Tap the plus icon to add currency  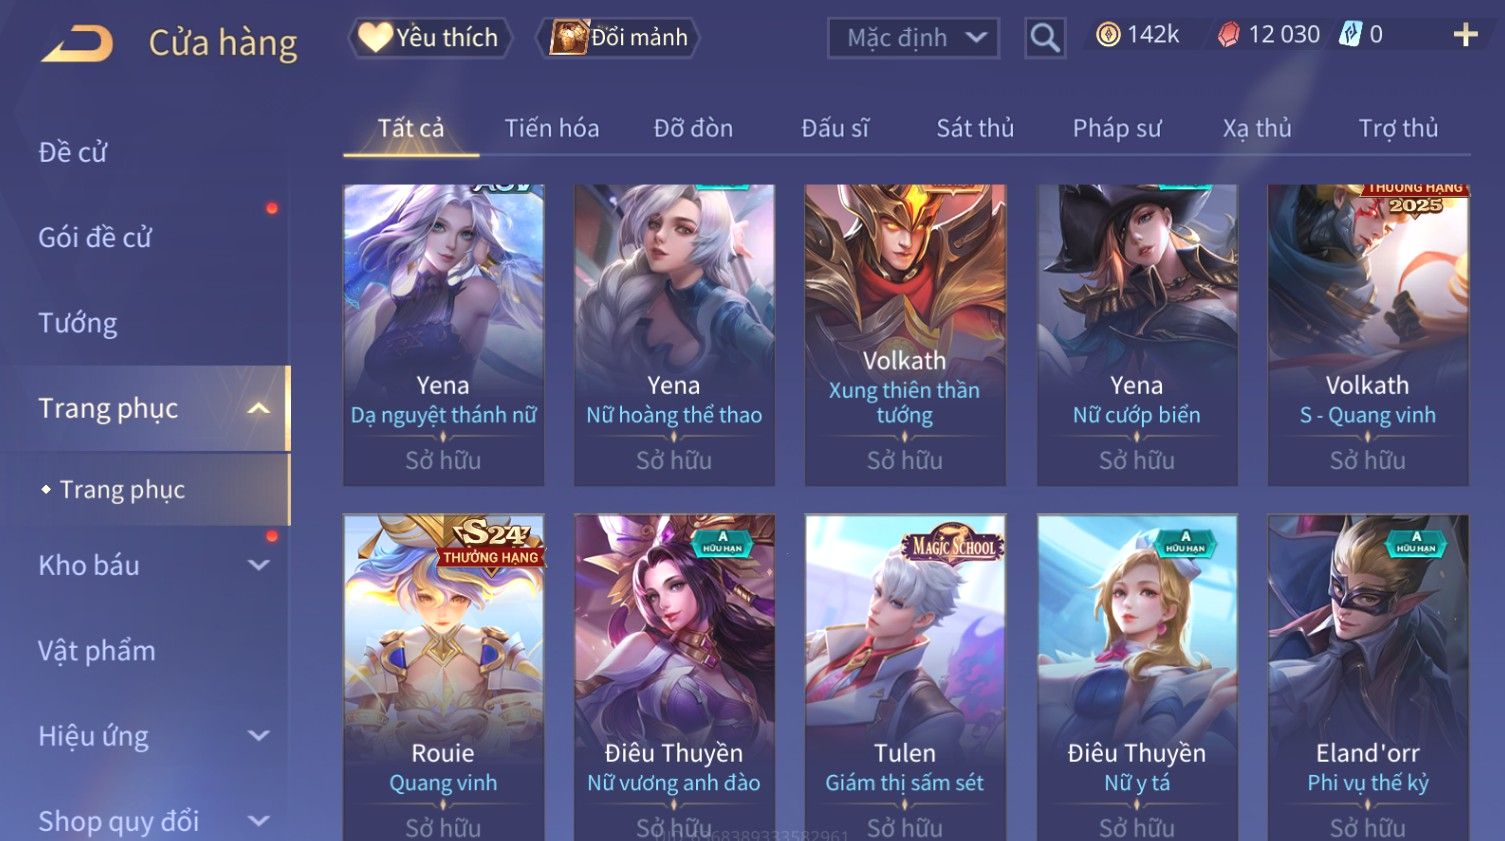[x=1466, y=35]
